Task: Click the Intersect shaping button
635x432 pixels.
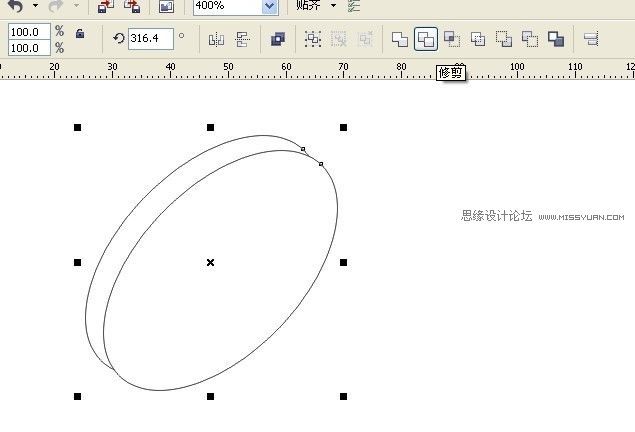Action: [x=452, y=39]
